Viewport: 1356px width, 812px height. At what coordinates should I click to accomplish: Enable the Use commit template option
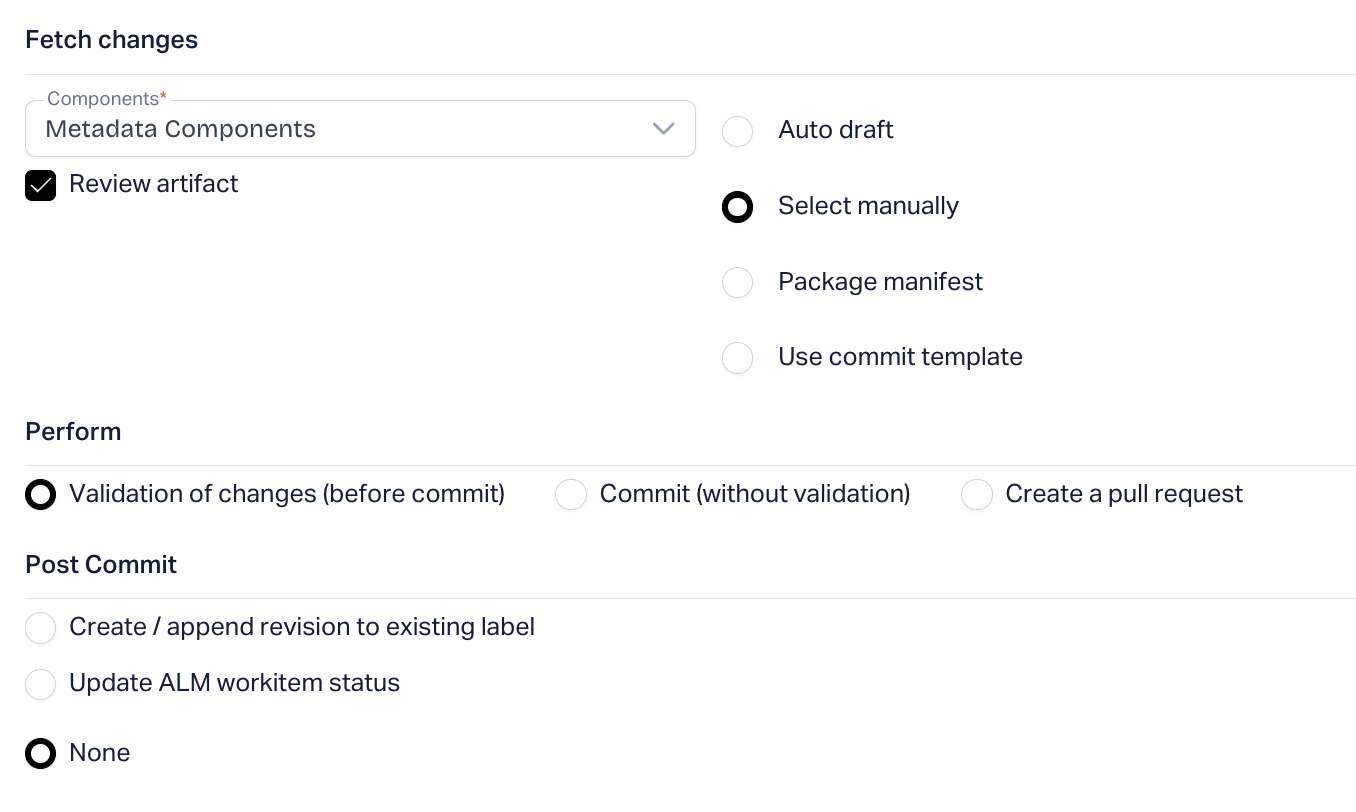tap(738, 357)
